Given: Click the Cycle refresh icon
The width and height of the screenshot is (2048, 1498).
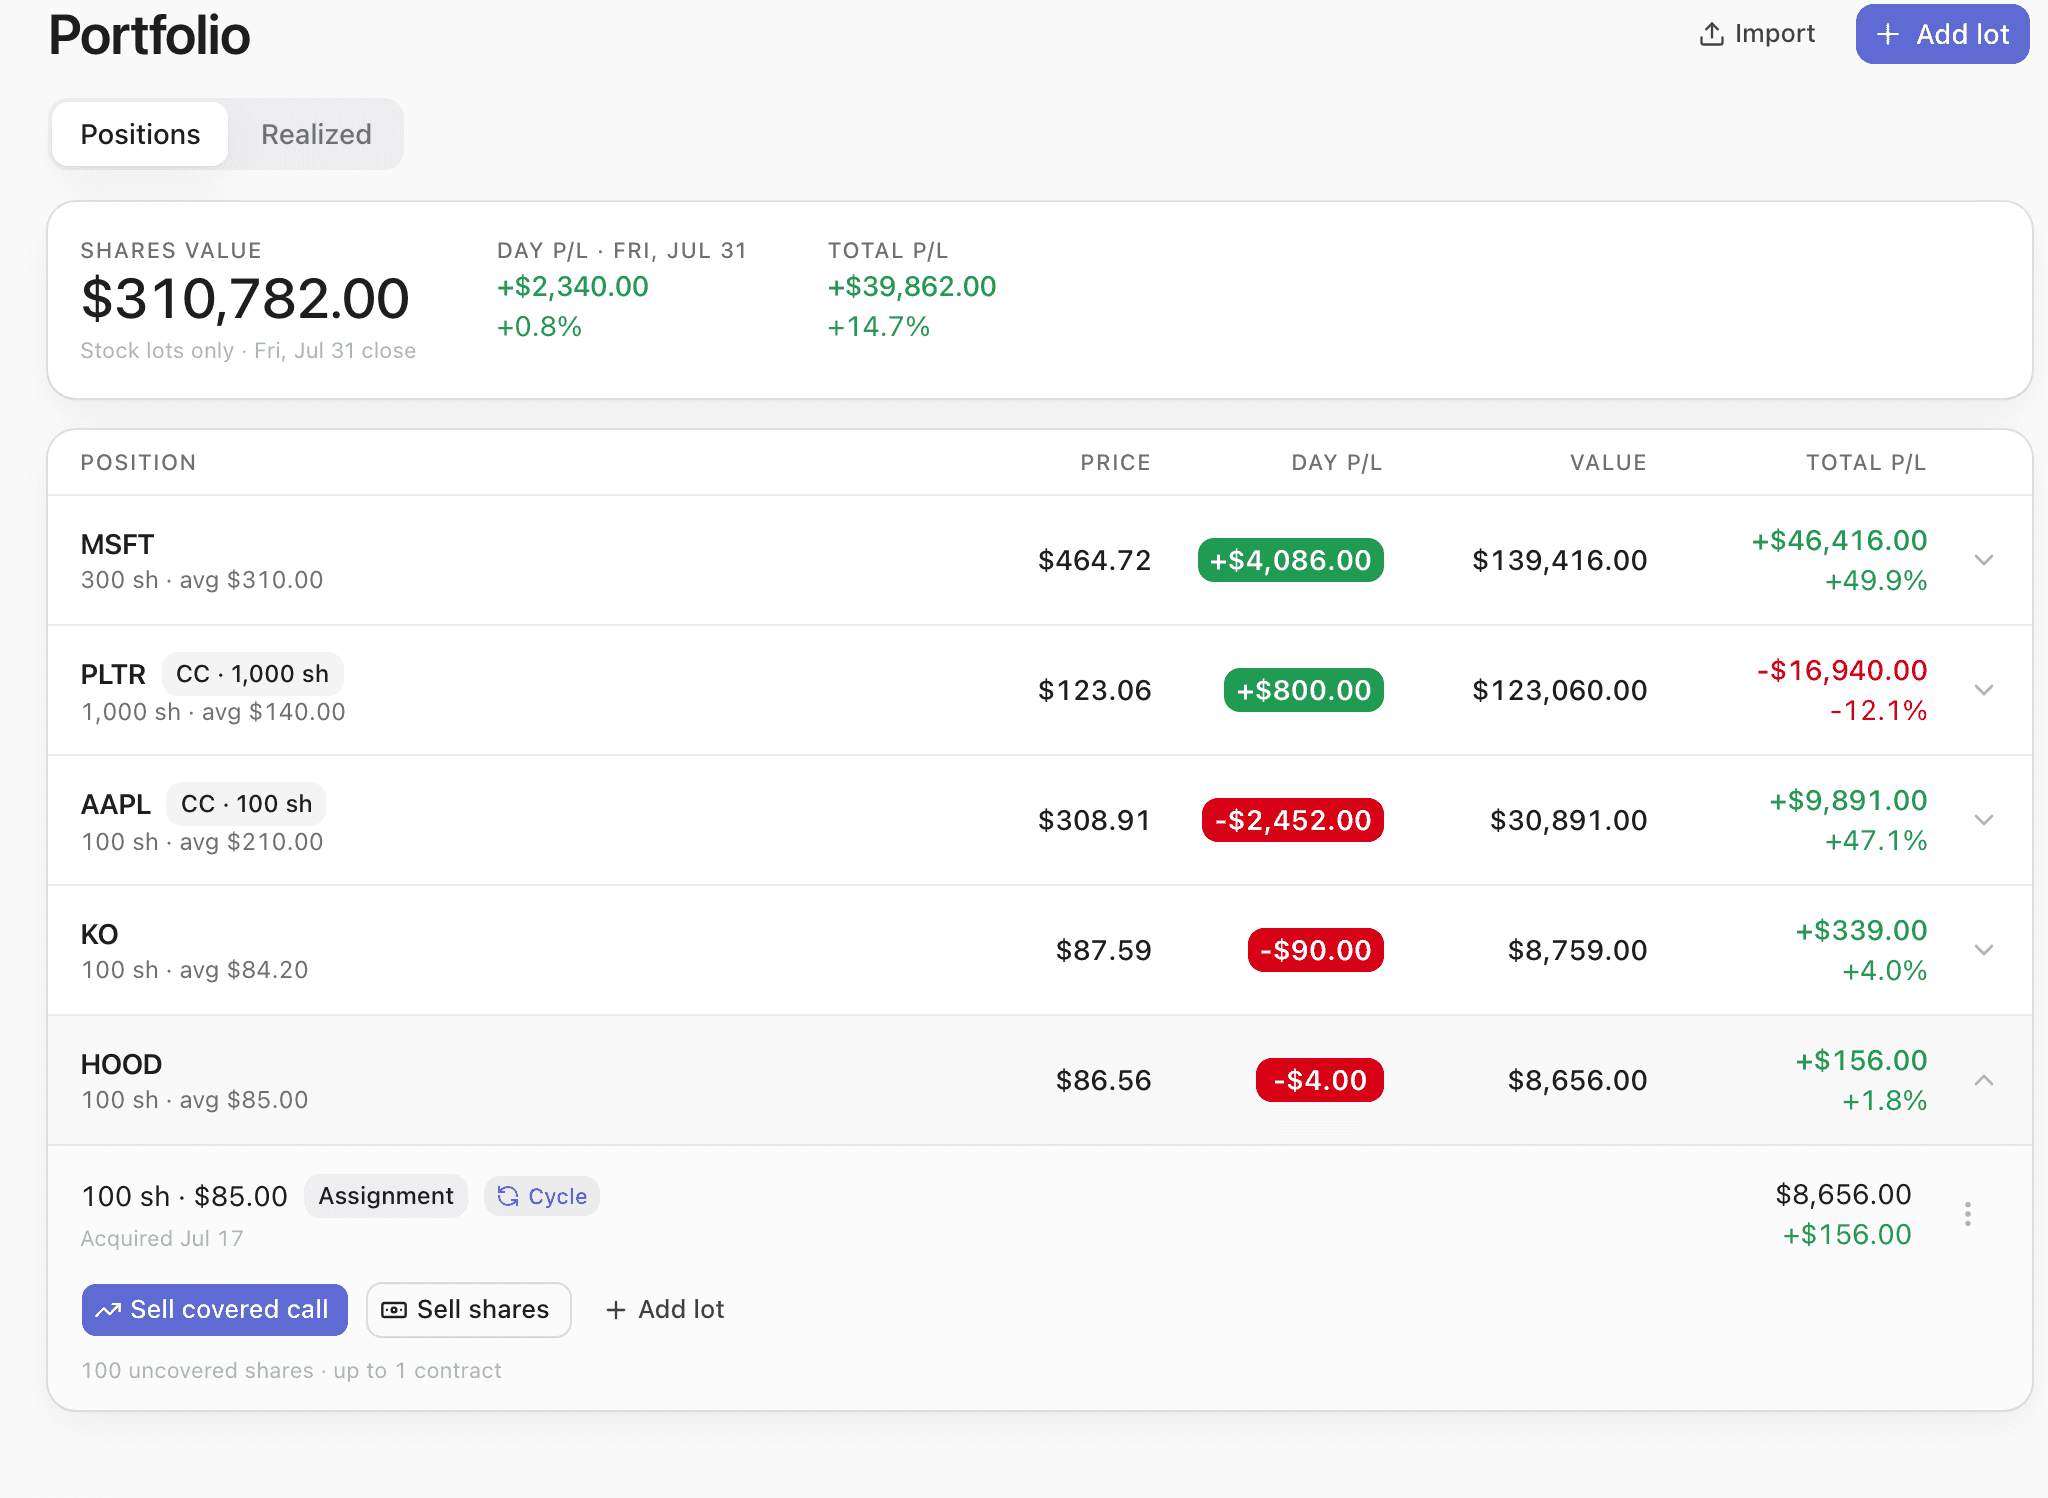Looking at the screenshot, I should click(508, 1196).
